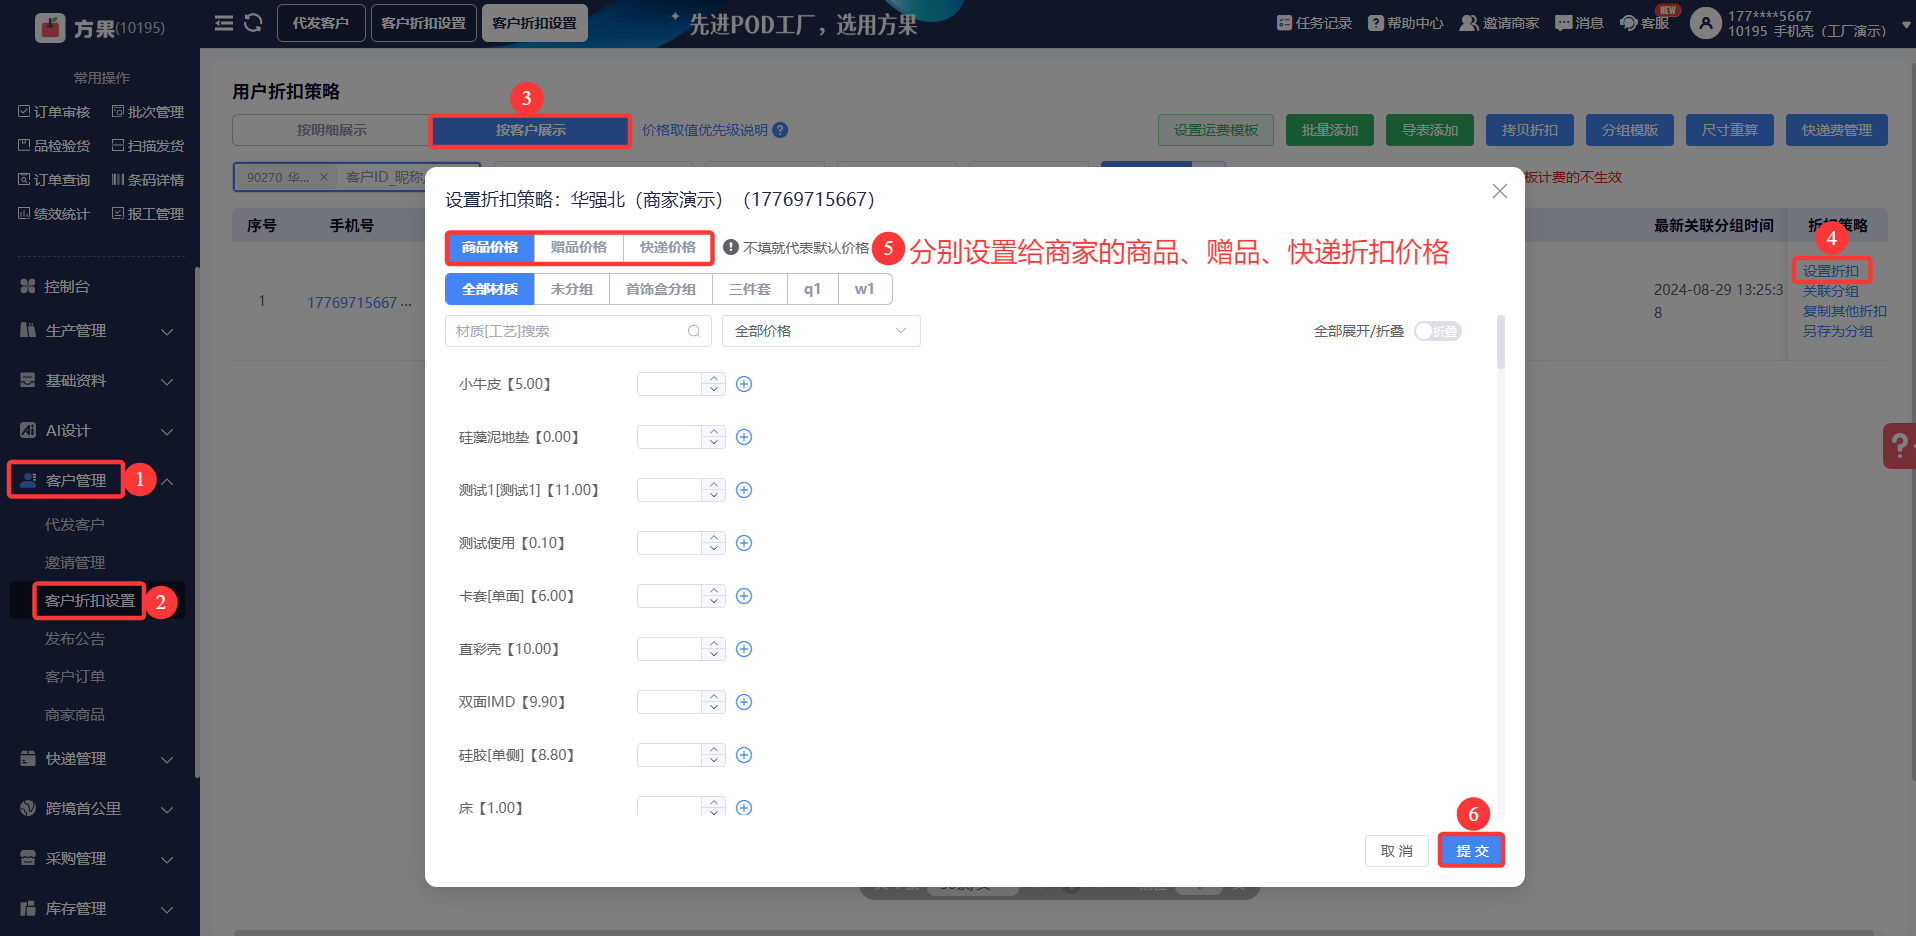
Task: Add tier for 双面IMD row
Action: tap(744, 702)
